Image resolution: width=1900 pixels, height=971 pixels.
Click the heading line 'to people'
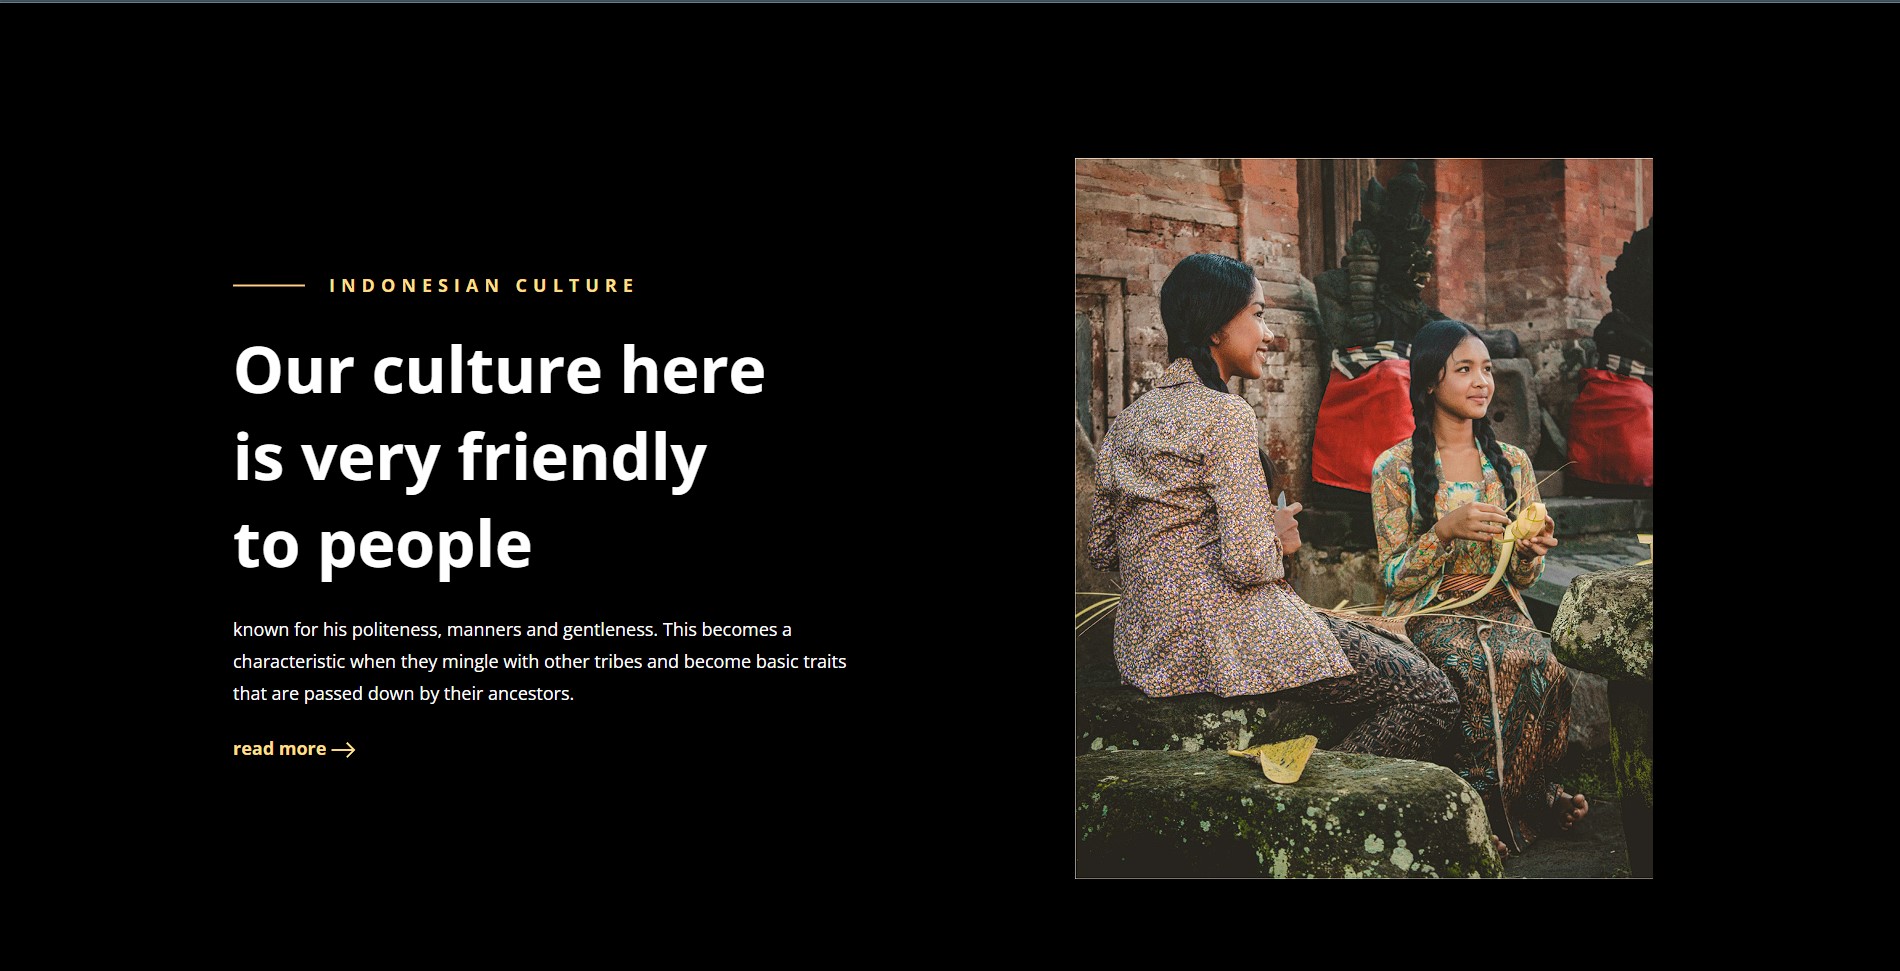point(382,545)
